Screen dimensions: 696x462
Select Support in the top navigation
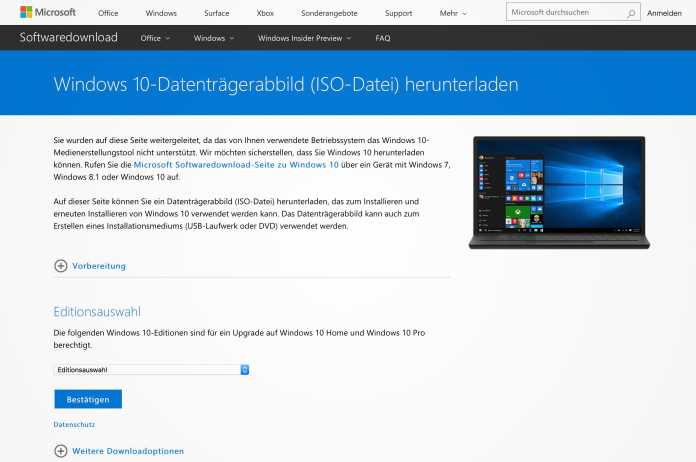point(398,14)
